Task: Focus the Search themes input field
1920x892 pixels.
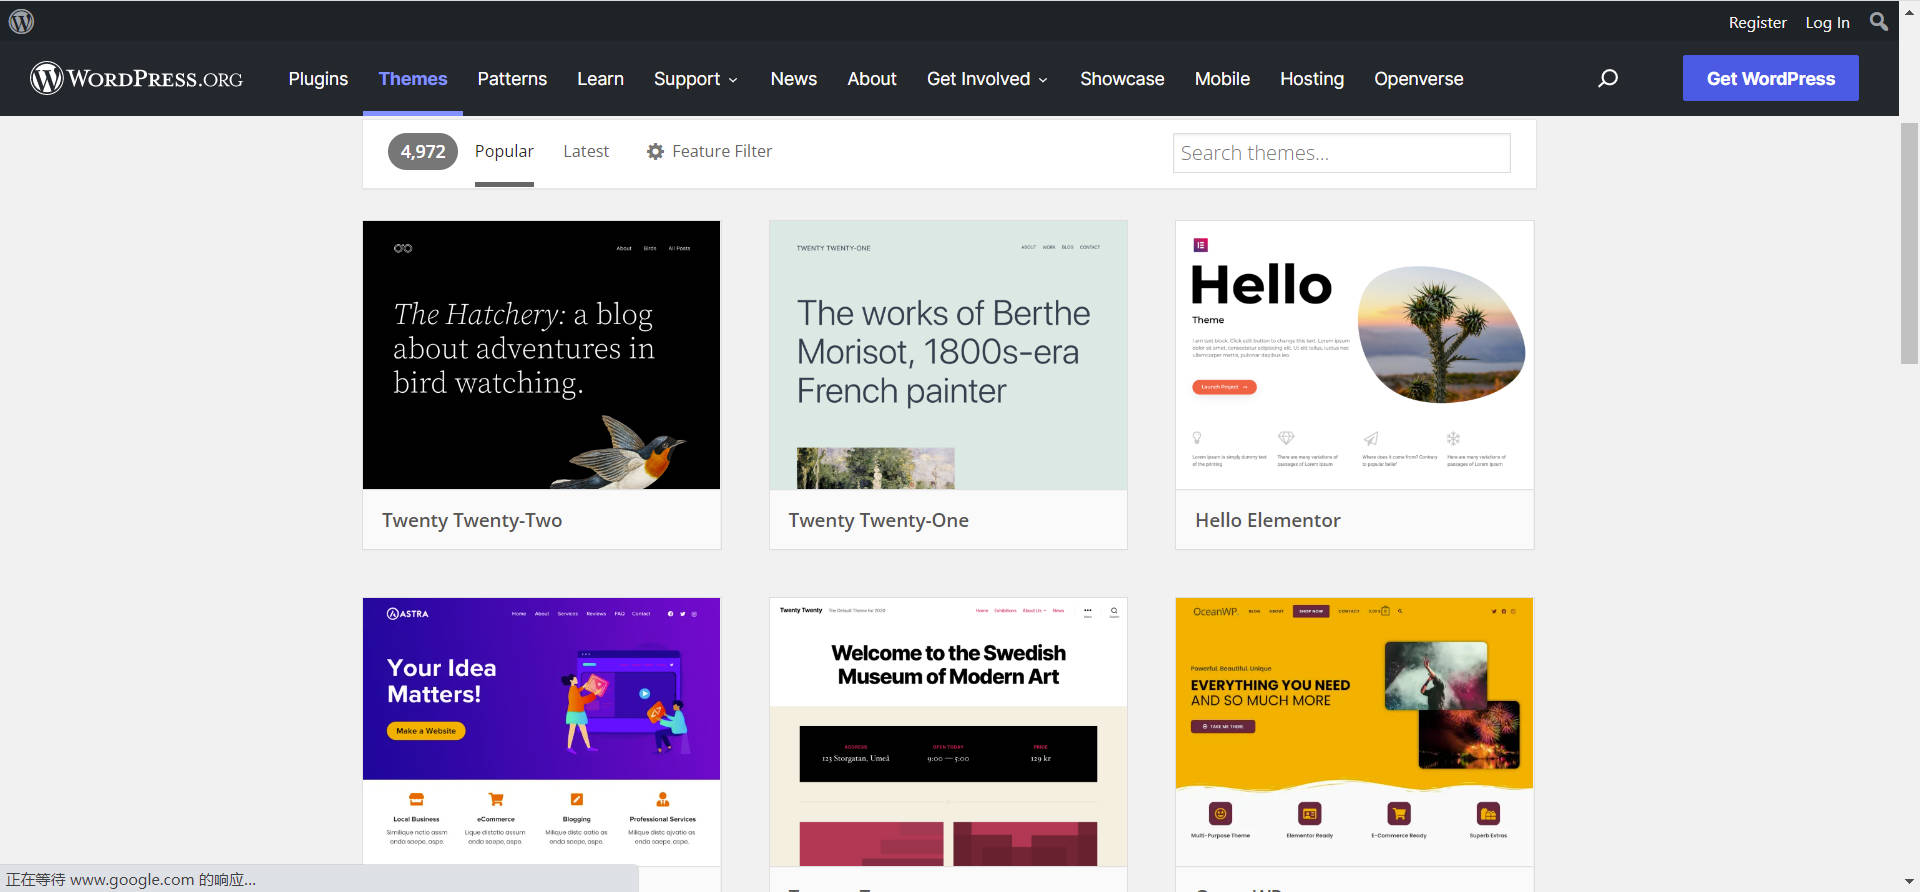Action: 1341,153
